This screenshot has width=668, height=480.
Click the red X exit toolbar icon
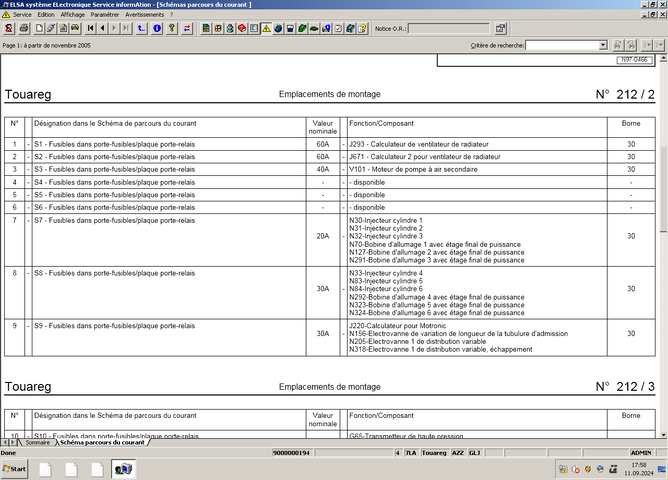click(9, 29)
